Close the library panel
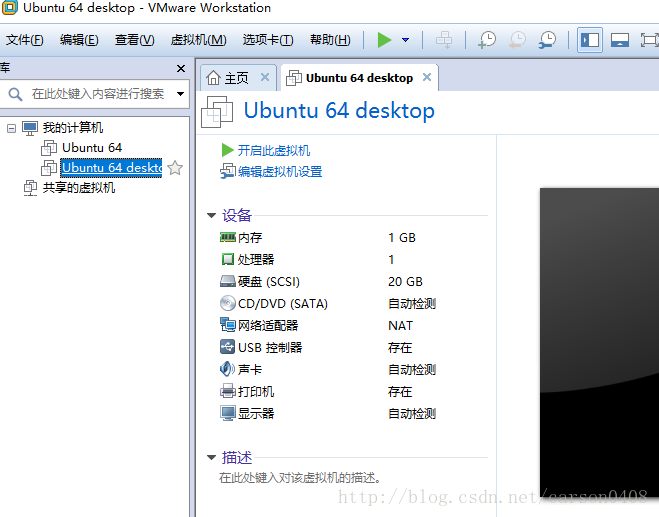This screenshot has width=659, height=517. tap(181, 68)
